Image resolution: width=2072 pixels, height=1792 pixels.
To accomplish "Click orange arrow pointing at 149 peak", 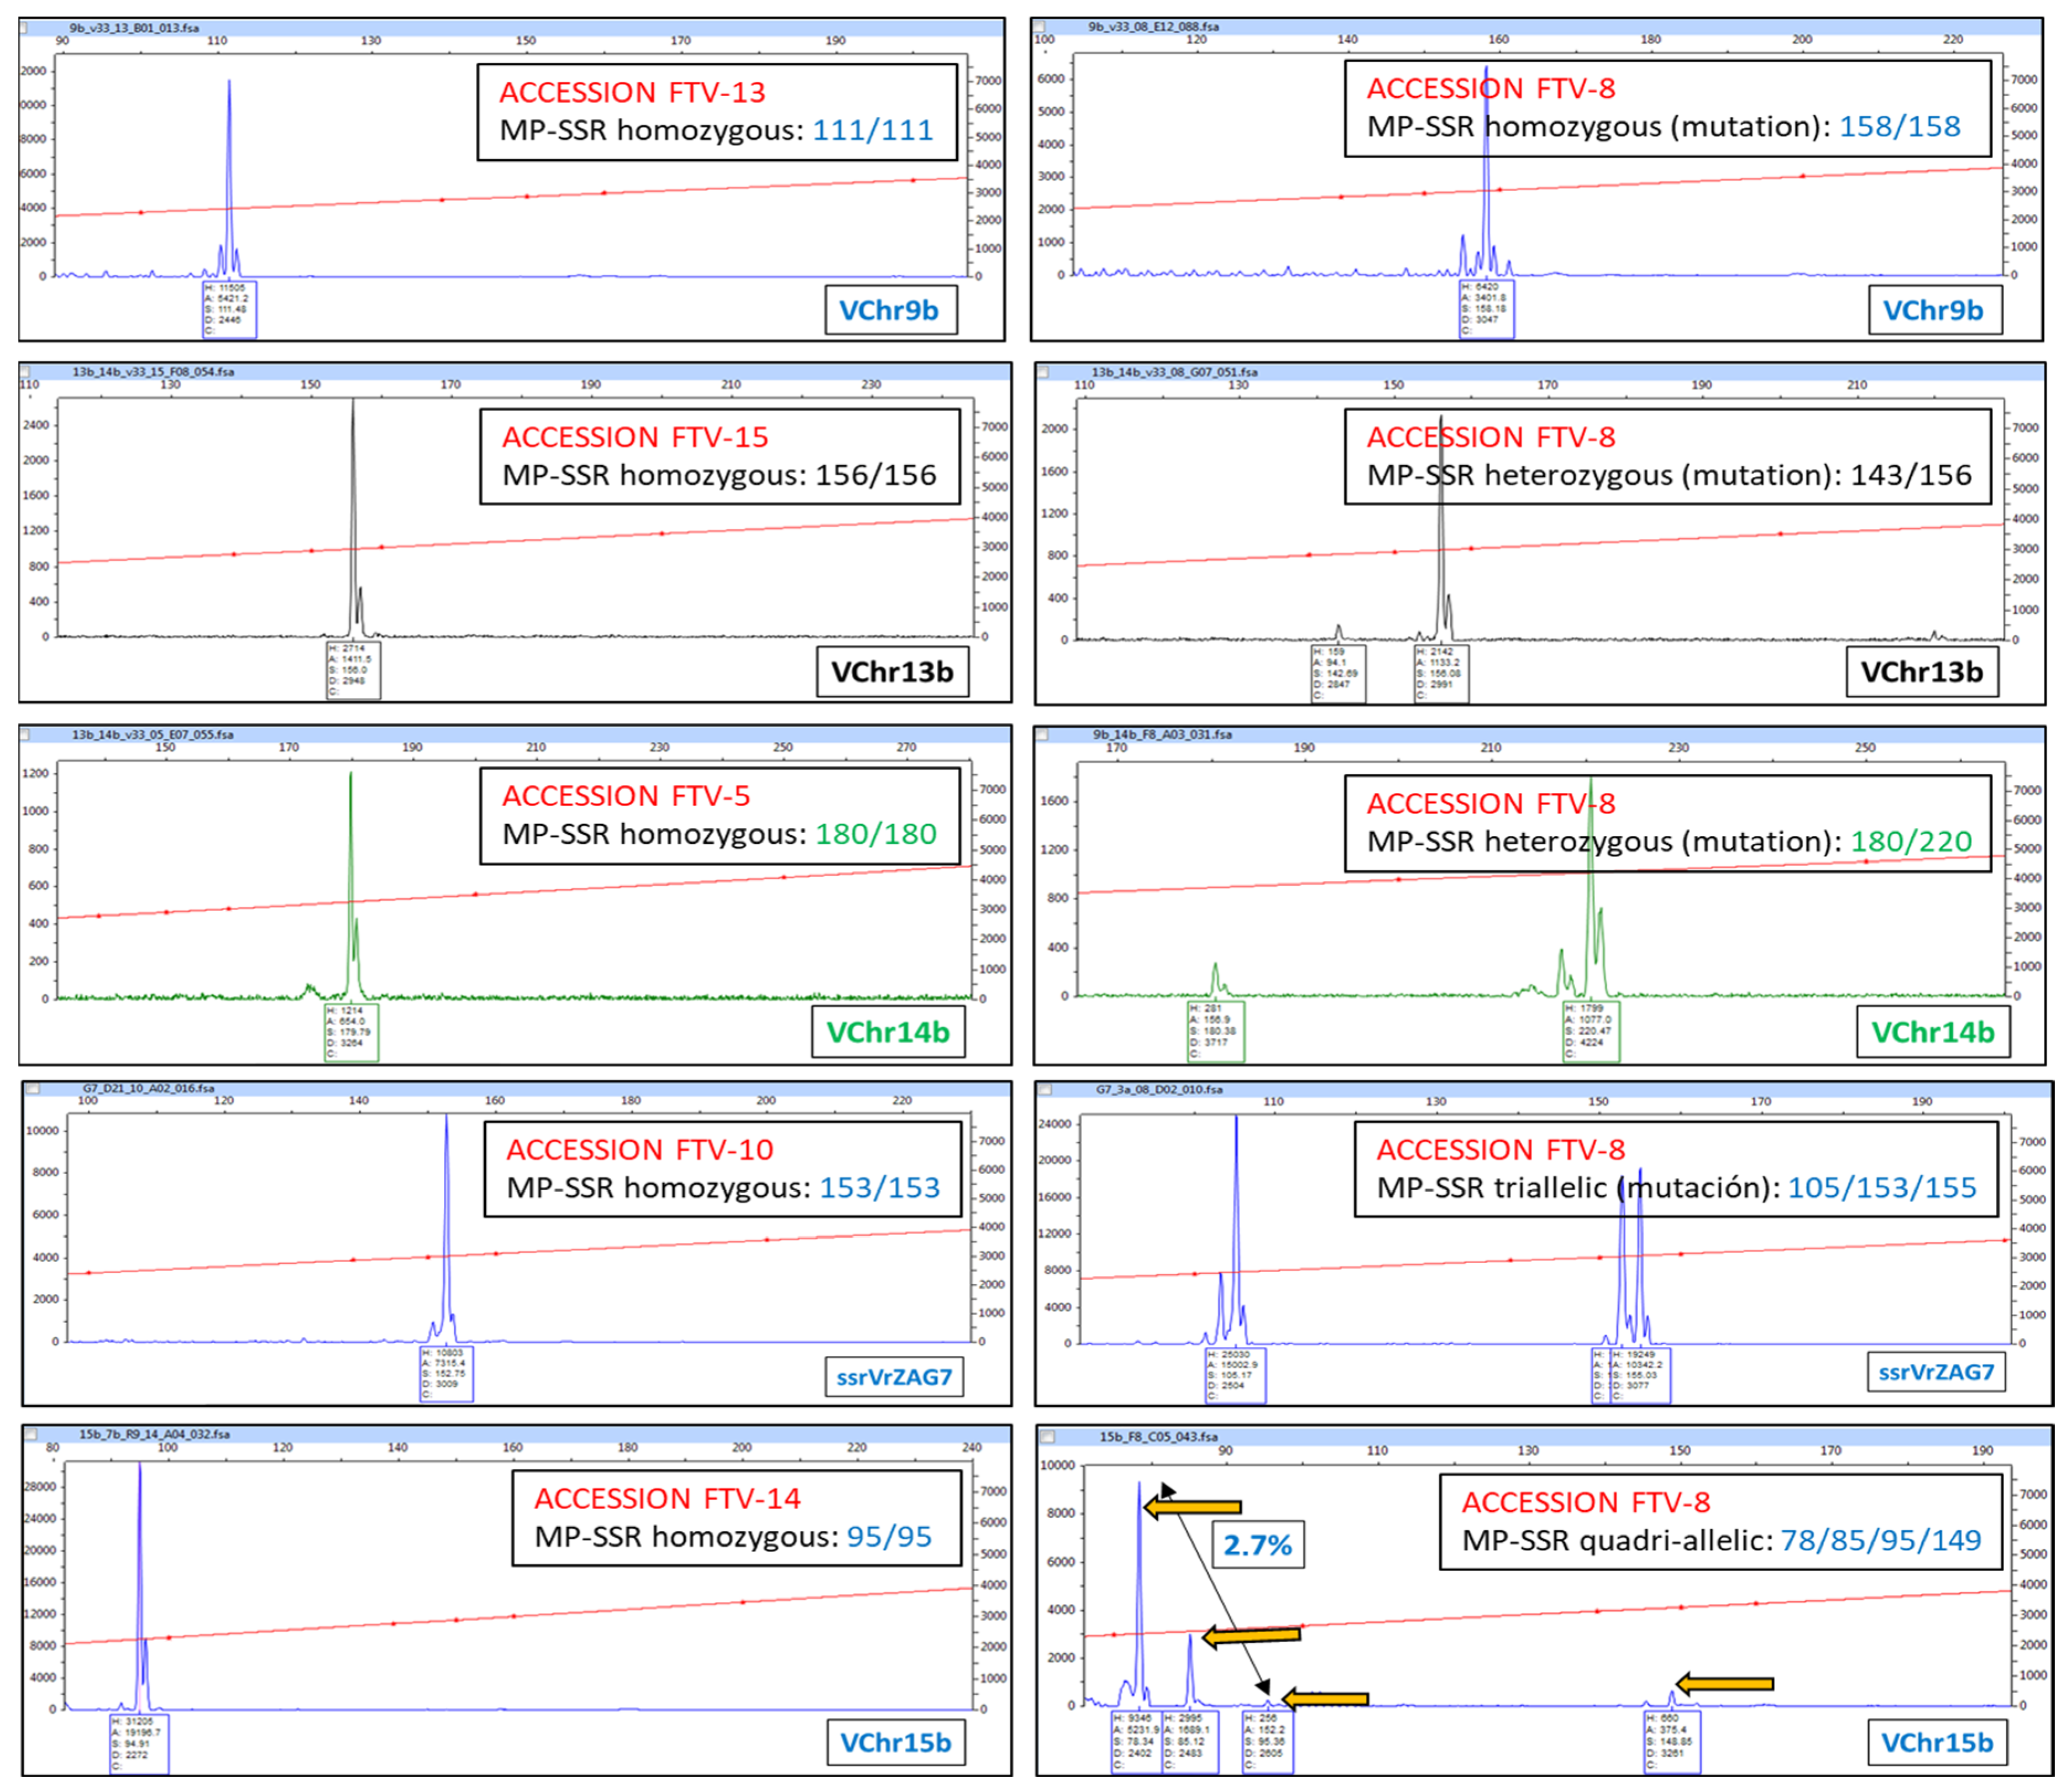I will [1724, 1685].
